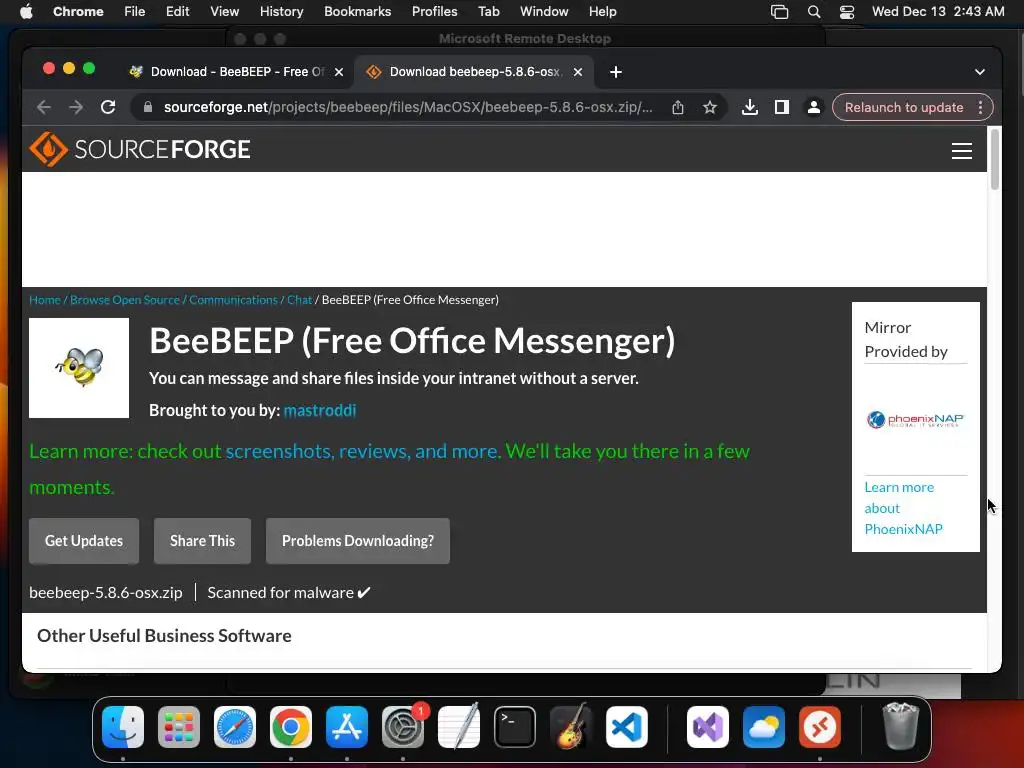The height and width of the screenshot is (768, 1024).
Task: Open Communications breadcrumb link
Action: [x=233, y=300]
